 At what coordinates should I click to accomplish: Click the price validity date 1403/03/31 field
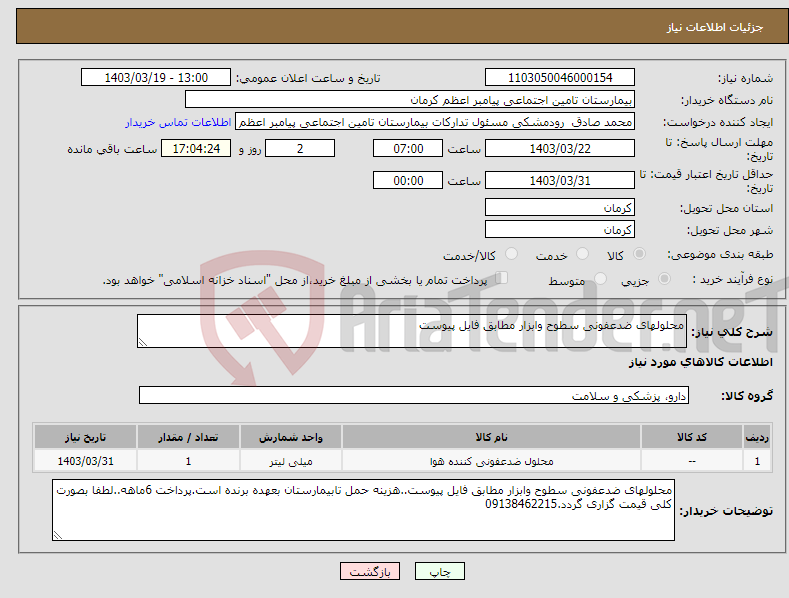coord(560,180)
